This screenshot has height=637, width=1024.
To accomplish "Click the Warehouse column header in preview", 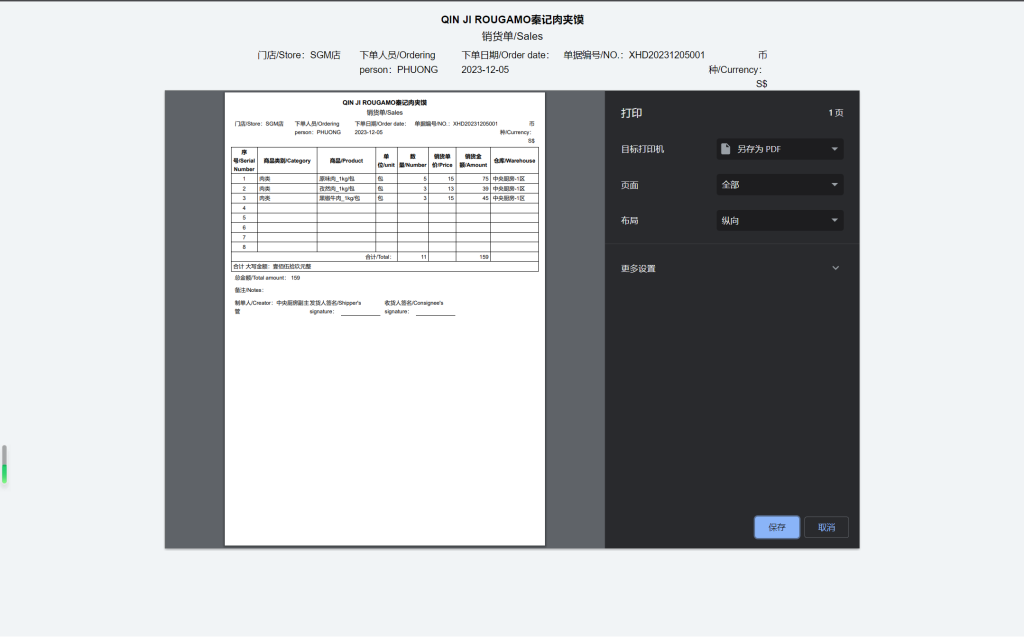I will pyautogui.click(x=514, y=161).
